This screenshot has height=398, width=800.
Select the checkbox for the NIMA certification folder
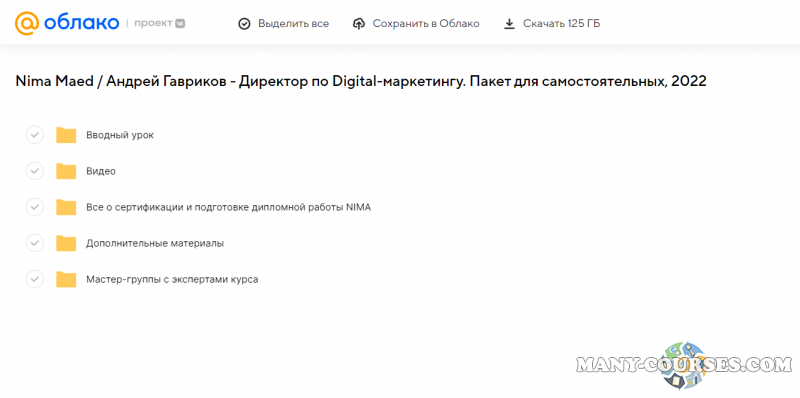[x=35, y=208]
